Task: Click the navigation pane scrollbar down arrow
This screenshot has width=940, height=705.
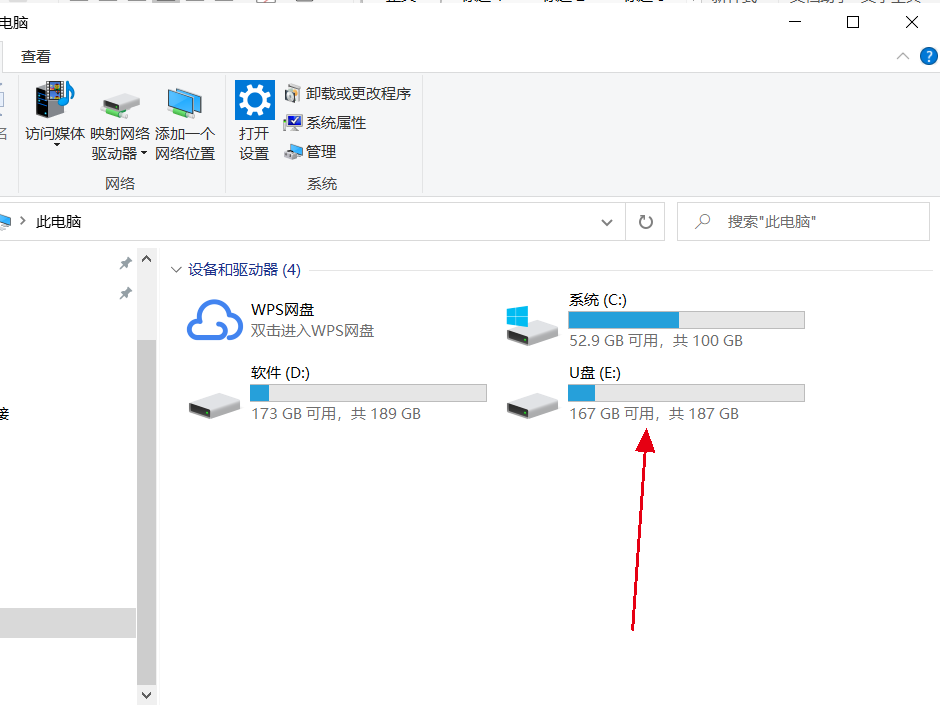Action: pos(146,695)
